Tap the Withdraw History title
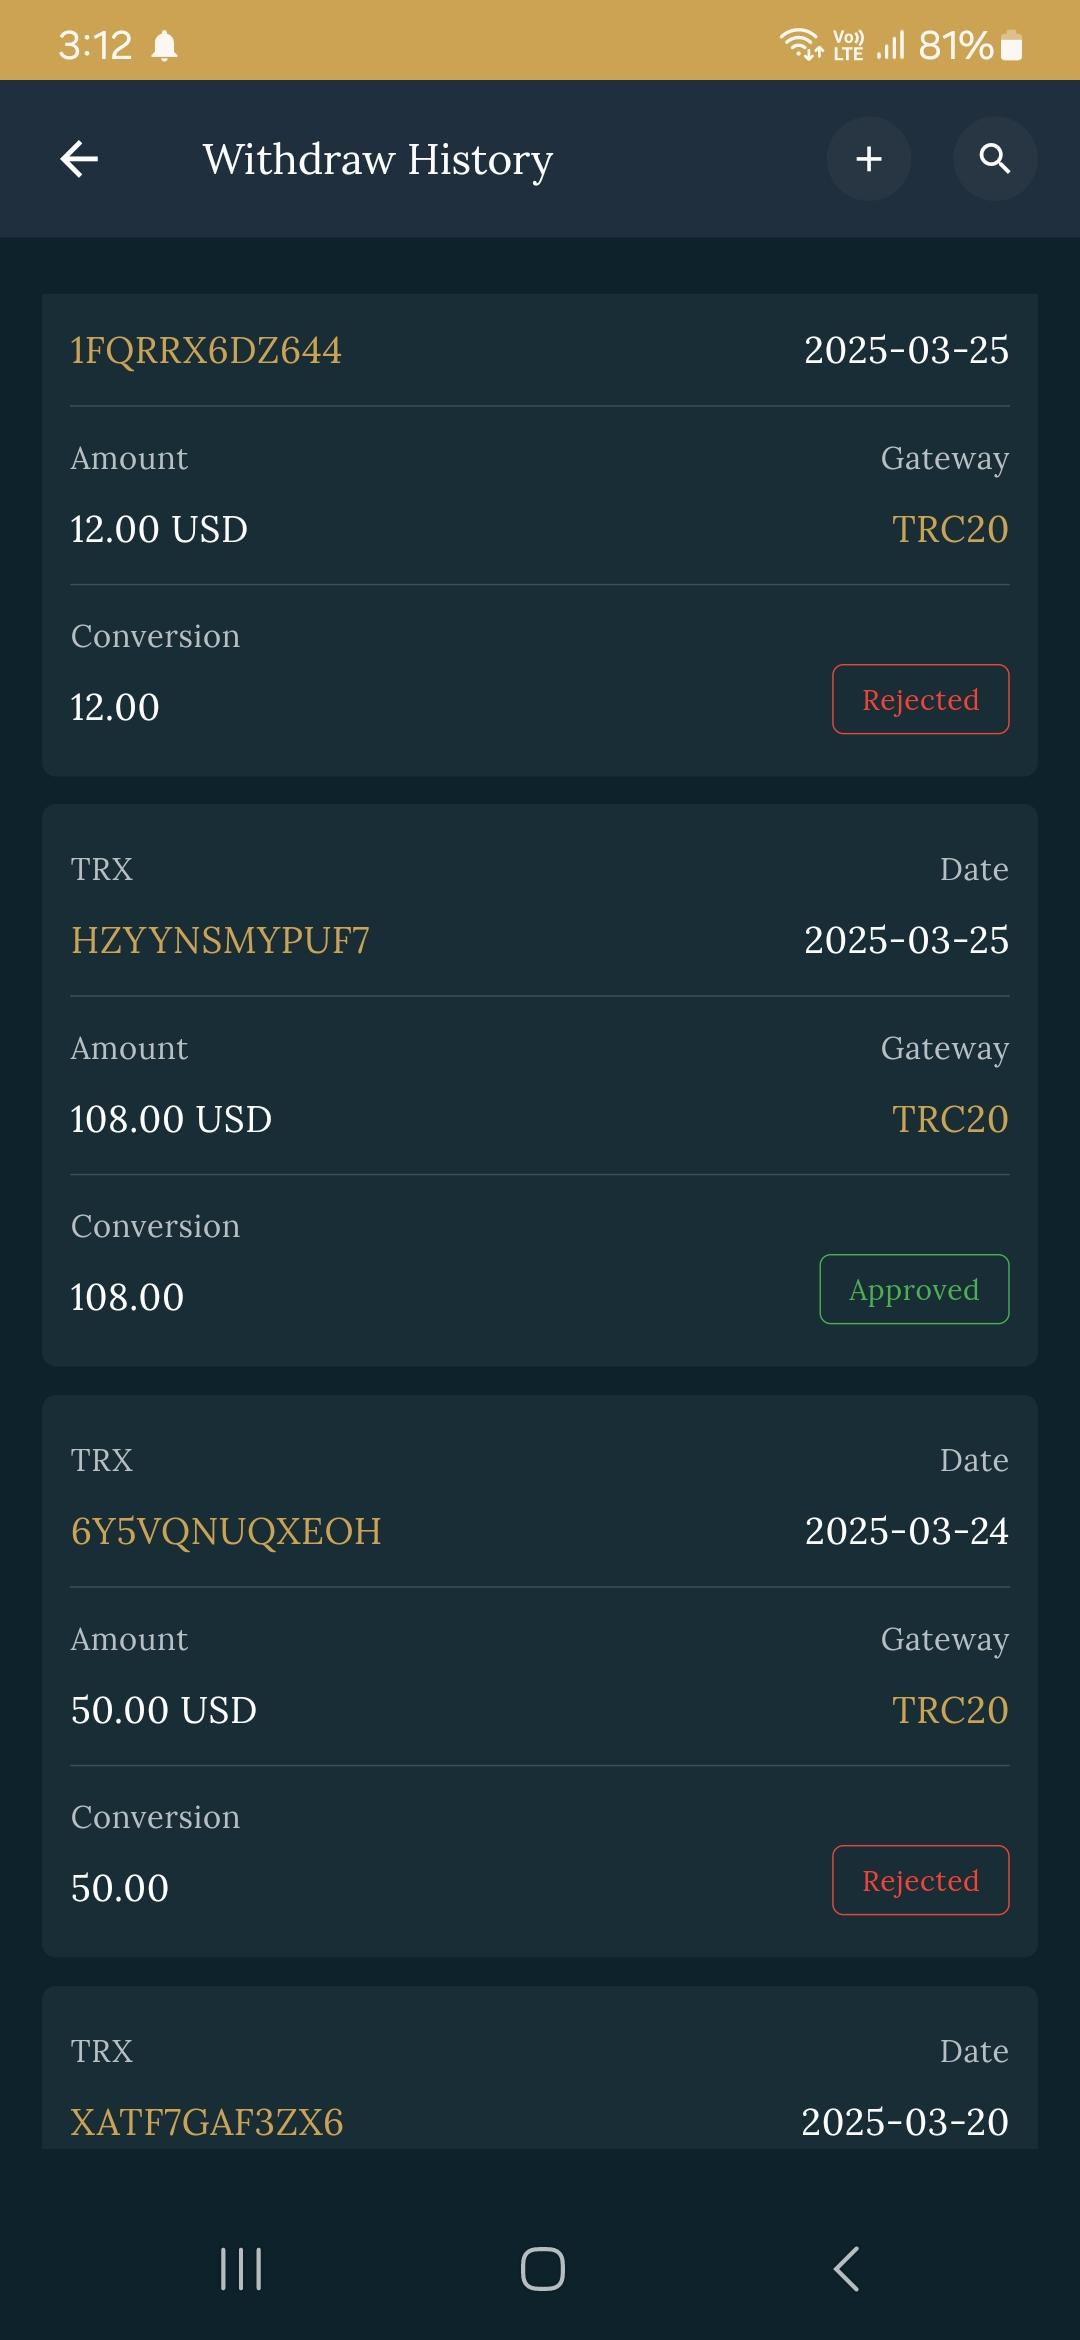 coord(378,160)
